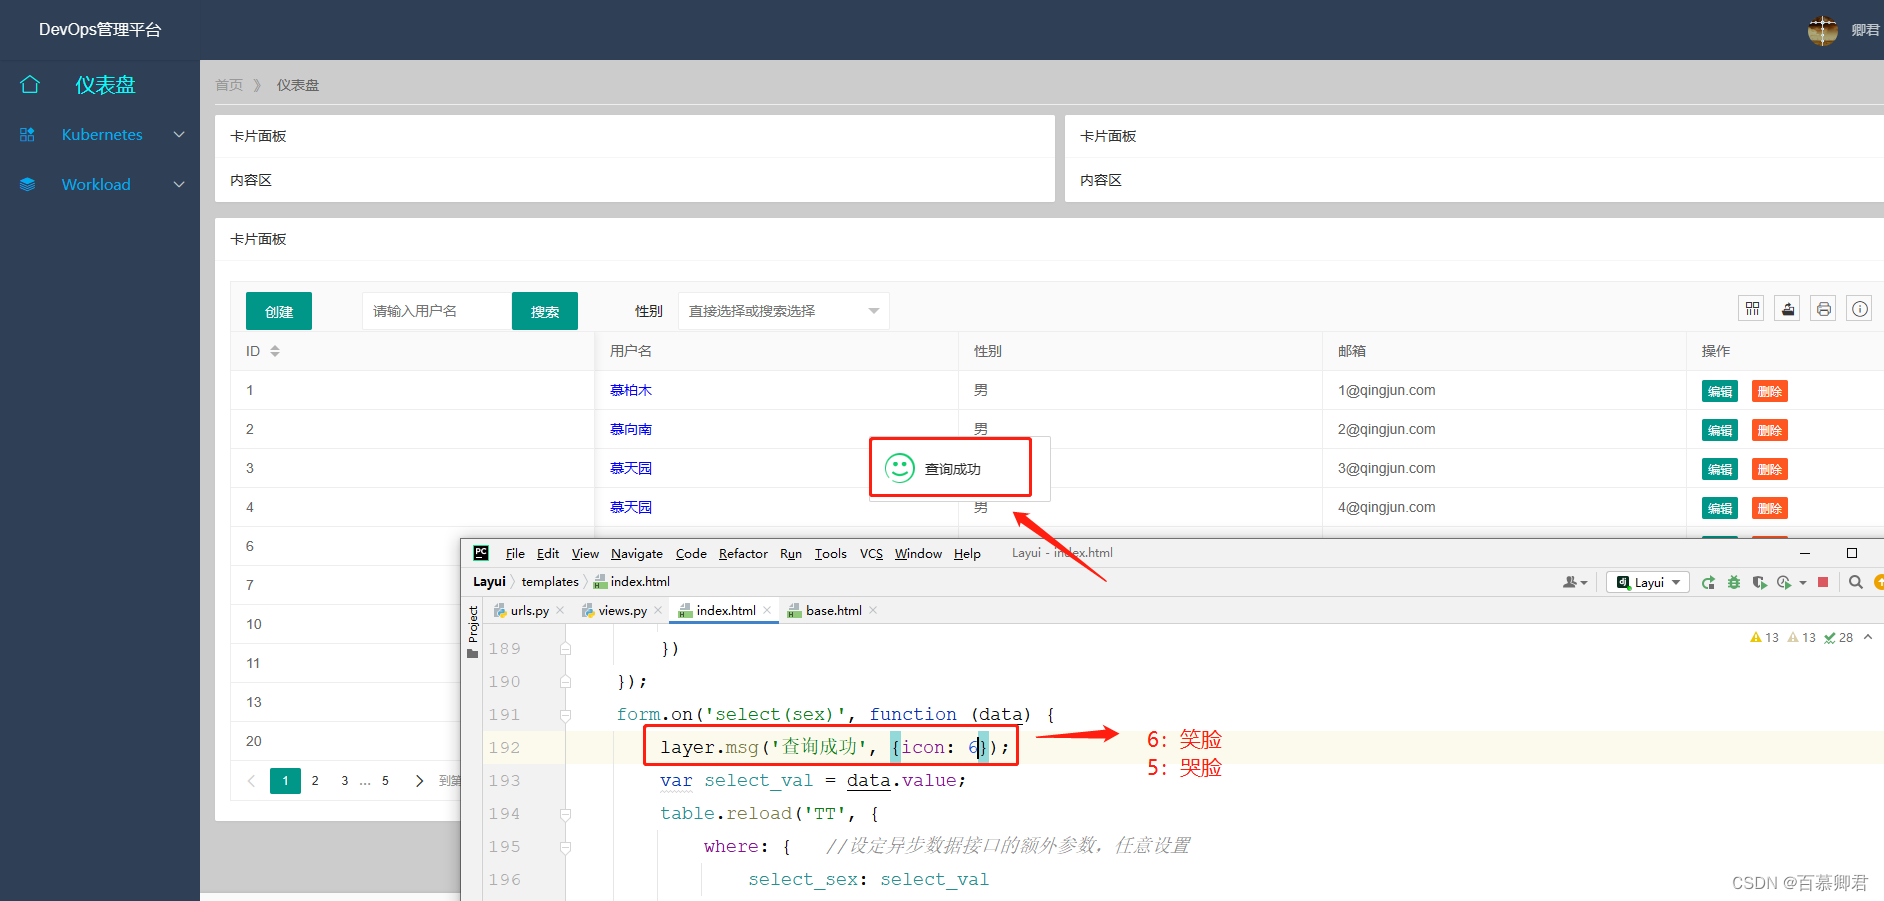The height and width of the screenshot is (901, 1884).
Task: Open PyCharm code-with-me users icon
Action: (1575, 582)
